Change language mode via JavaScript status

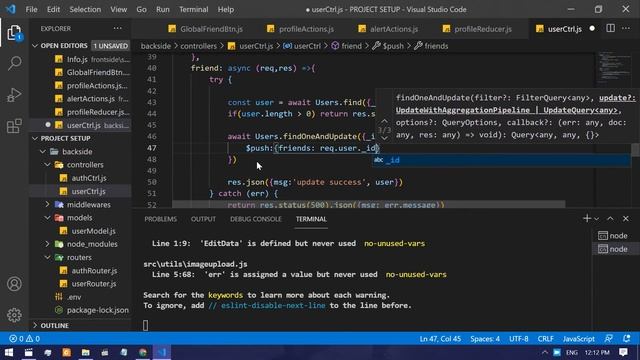pyautogui.click(x=578, y=338)
